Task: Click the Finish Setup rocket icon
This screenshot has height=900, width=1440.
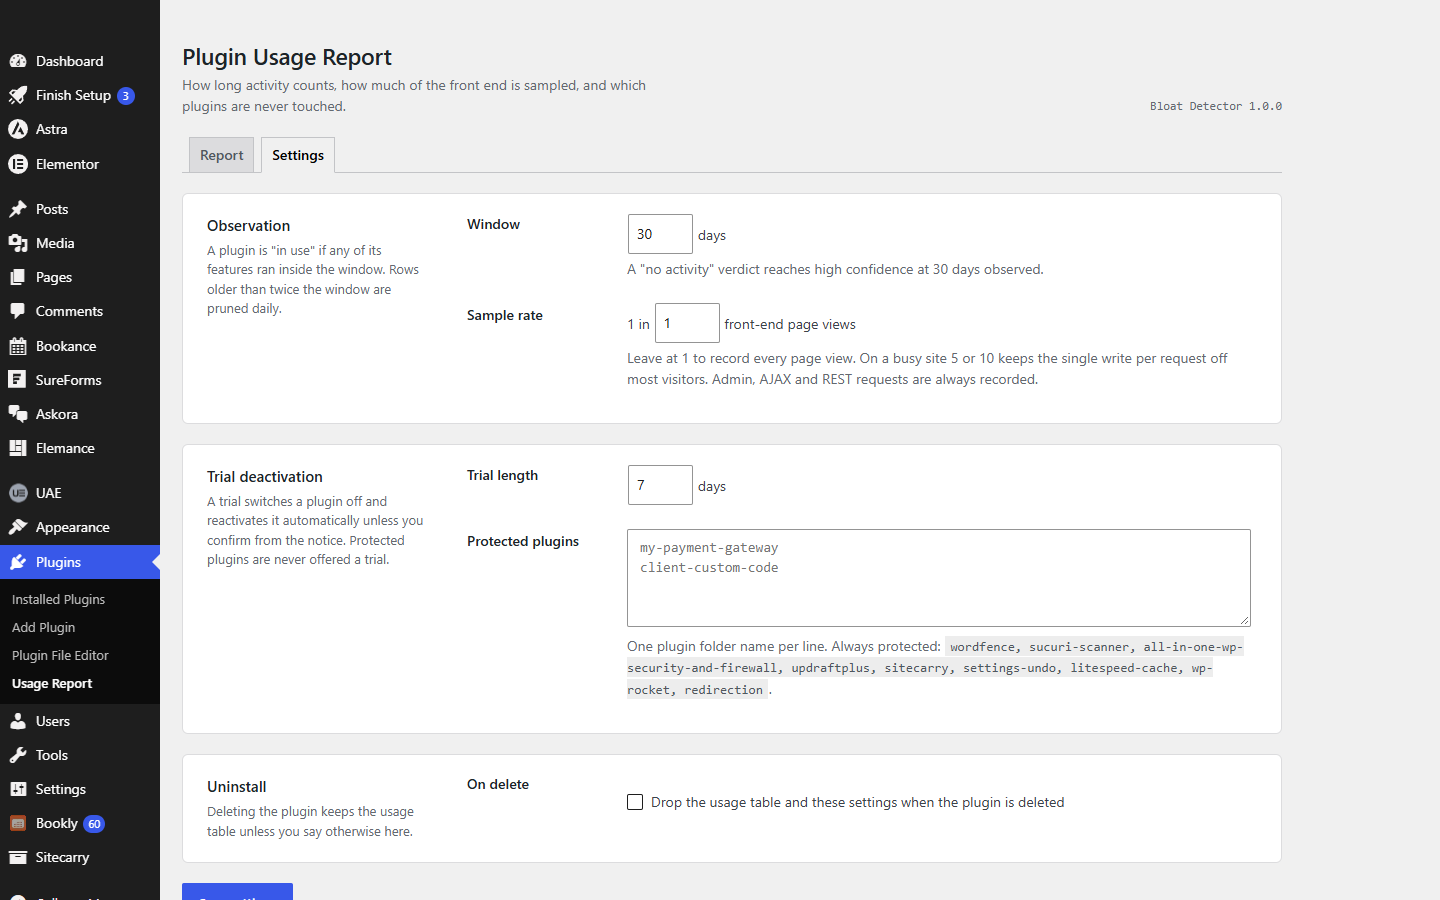Action: 18,95
